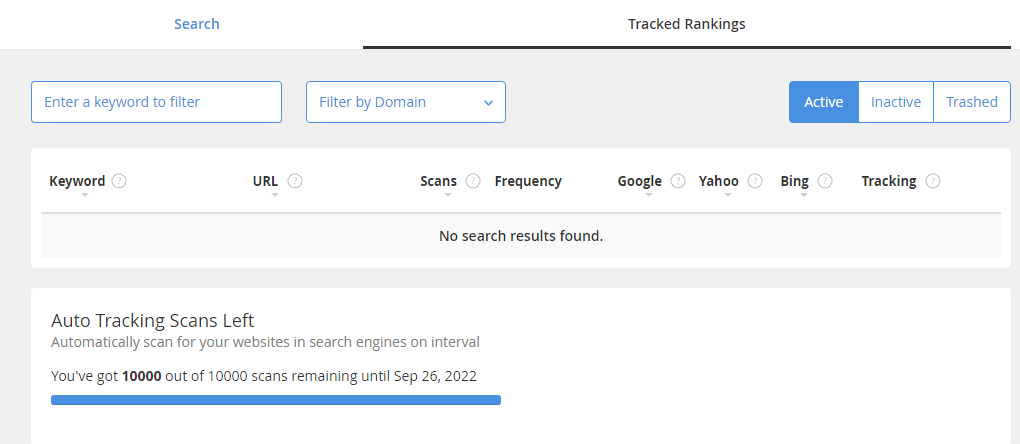Open the Scans help question-mark icon

pos(473,181)
